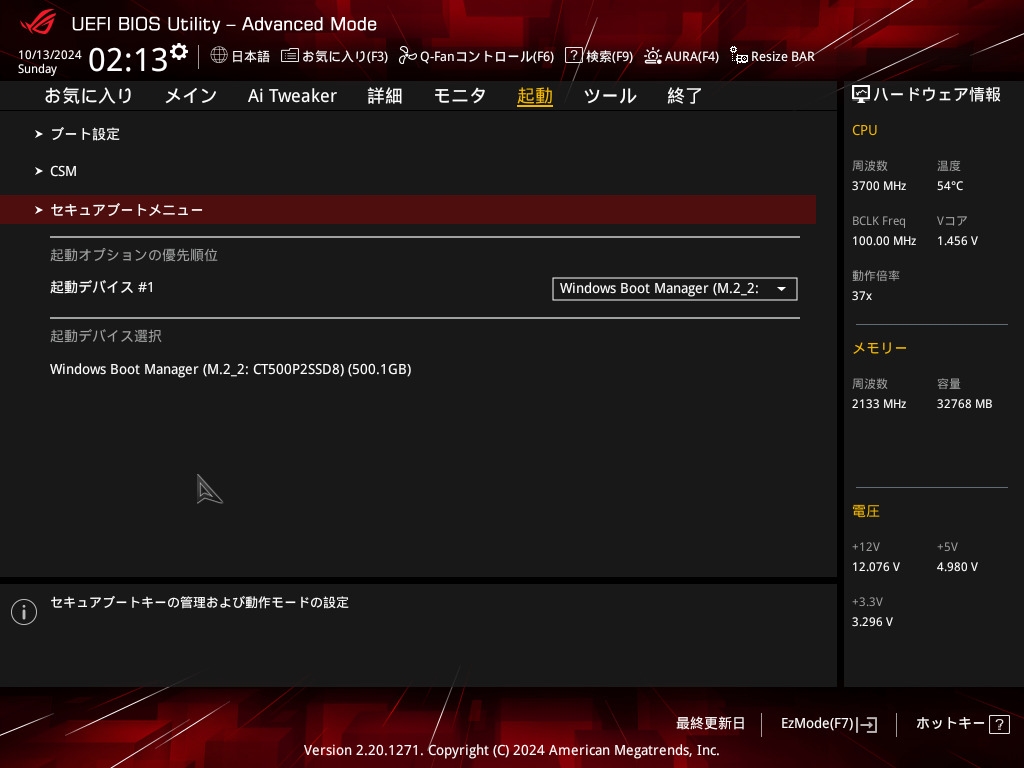Viewport: 1024px width, 768px height.
Task: Open the ツール tab
Action: click(x=610, y=96)
